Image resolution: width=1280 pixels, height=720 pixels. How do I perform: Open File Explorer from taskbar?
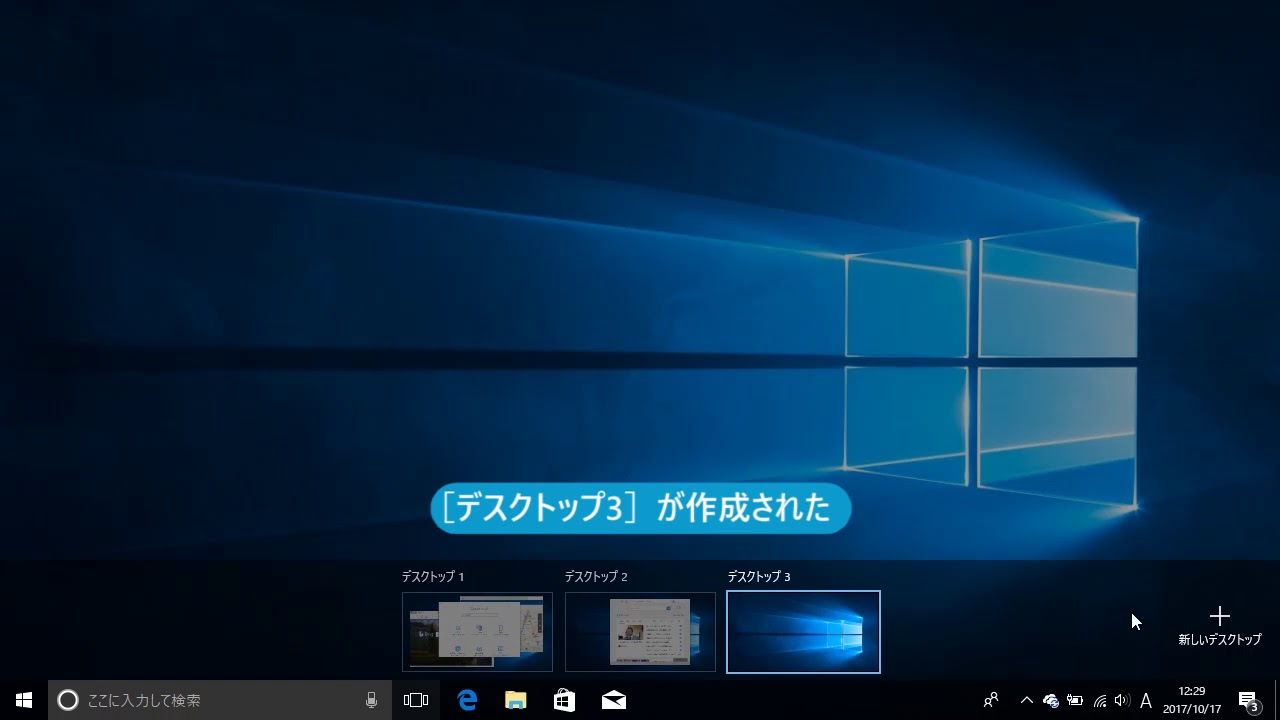516,700
